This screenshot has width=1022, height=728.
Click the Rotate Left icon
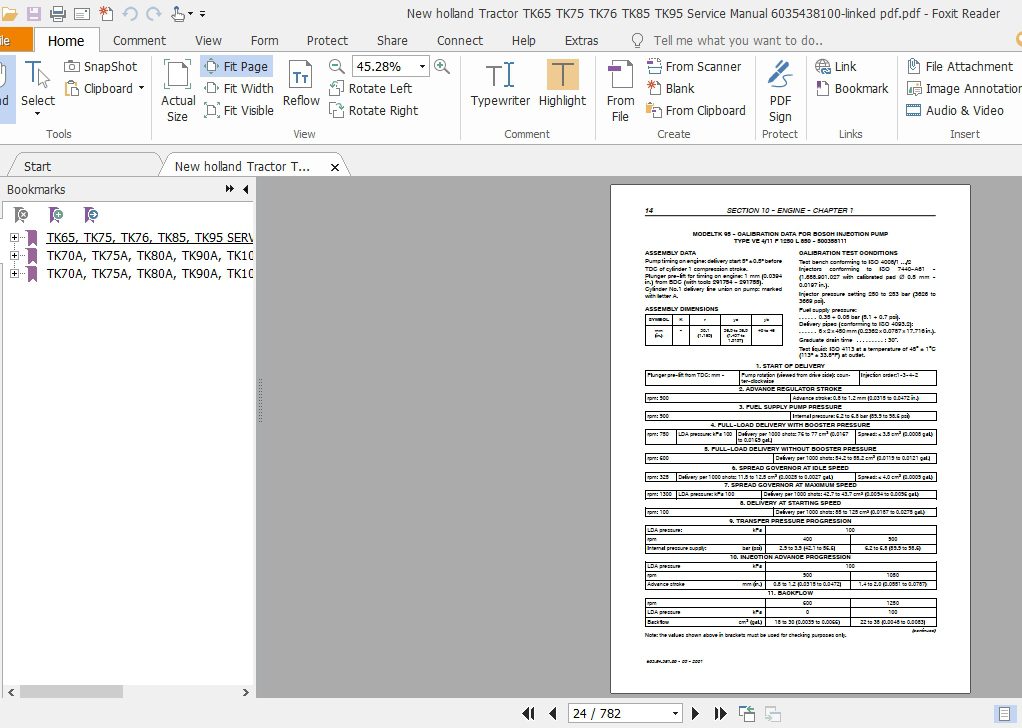[x=337, y=88]
